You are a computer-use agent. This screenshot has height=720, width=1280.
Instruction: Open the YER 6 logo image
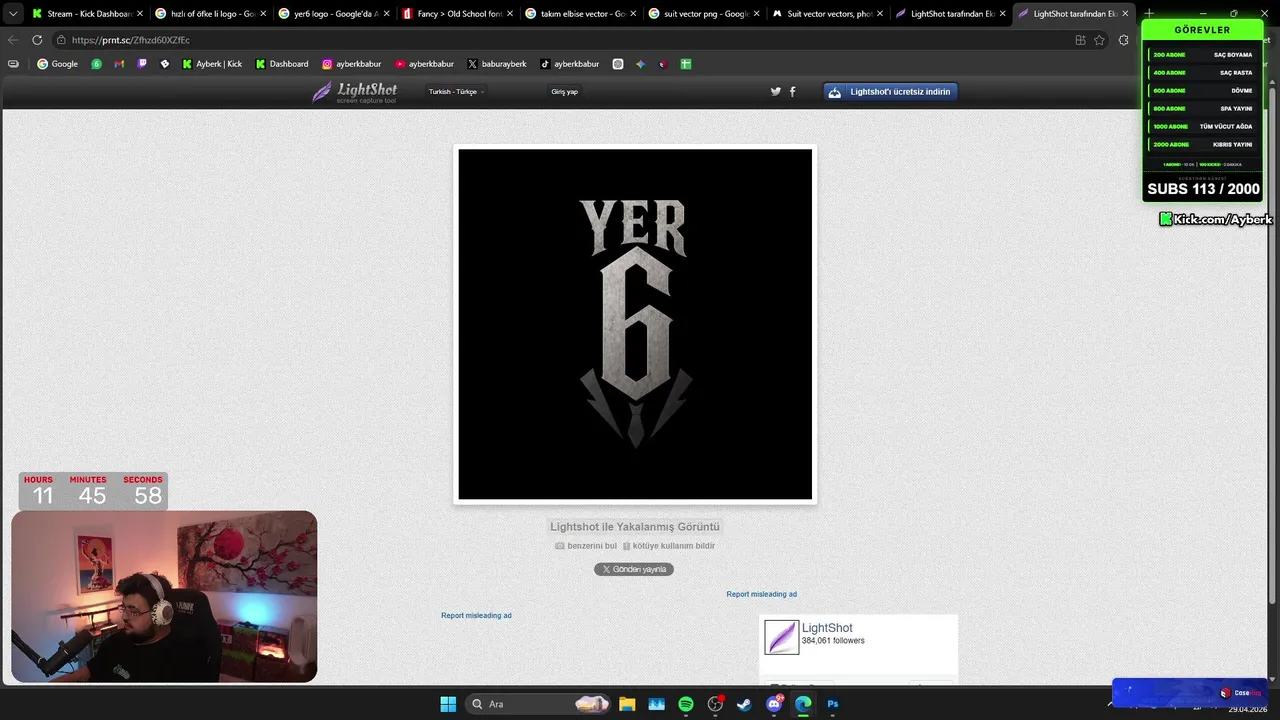click(x=635, y=324)
